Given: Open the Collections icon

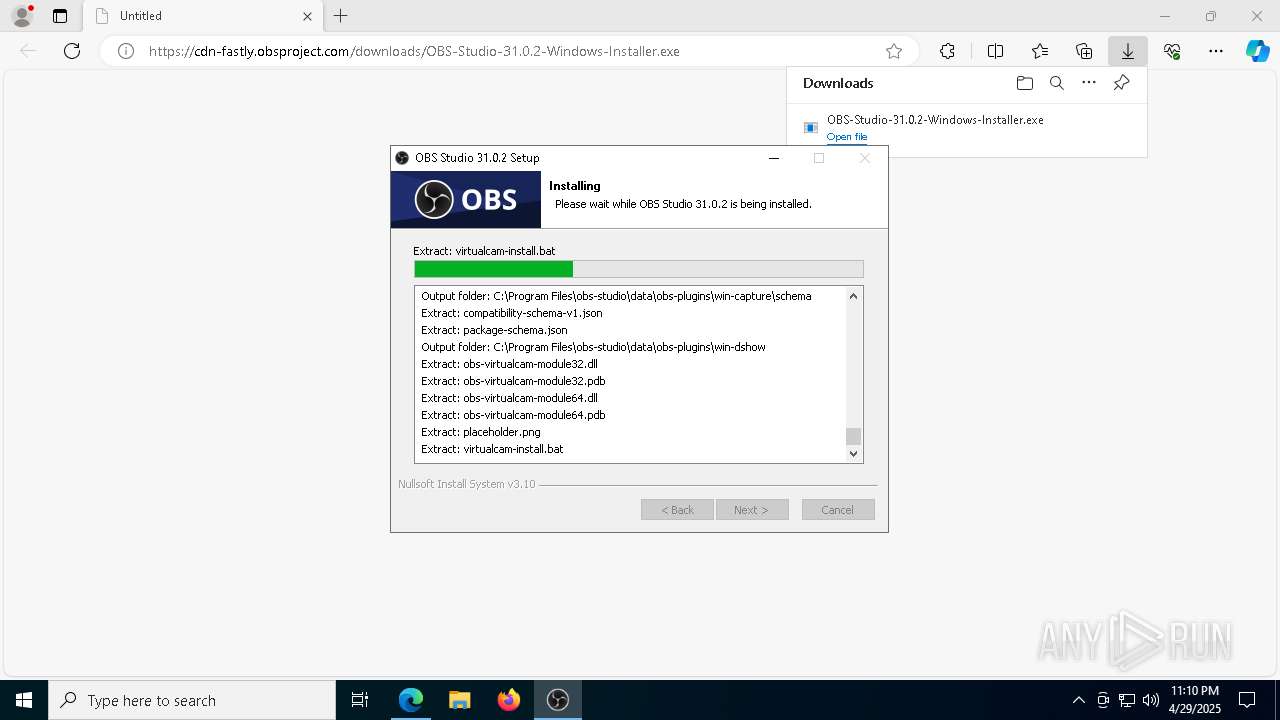Looking at the screenshot, I should pyautogui.click(x=1084, y=51).
